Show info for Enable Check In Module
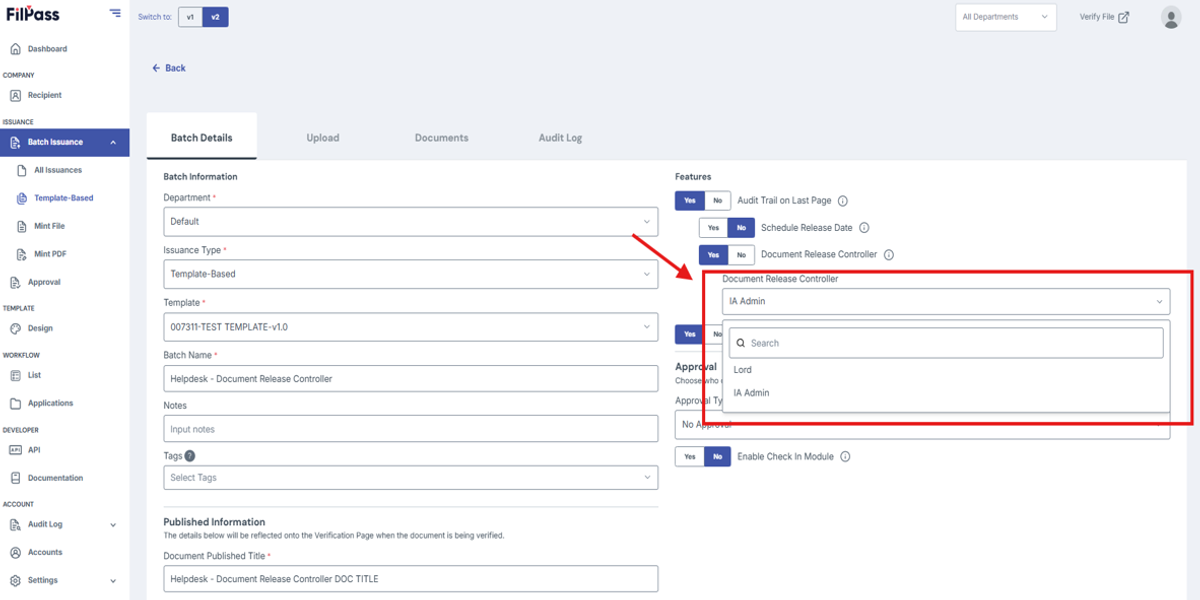This screenshot has width=1200, height=600. [845, 456]
